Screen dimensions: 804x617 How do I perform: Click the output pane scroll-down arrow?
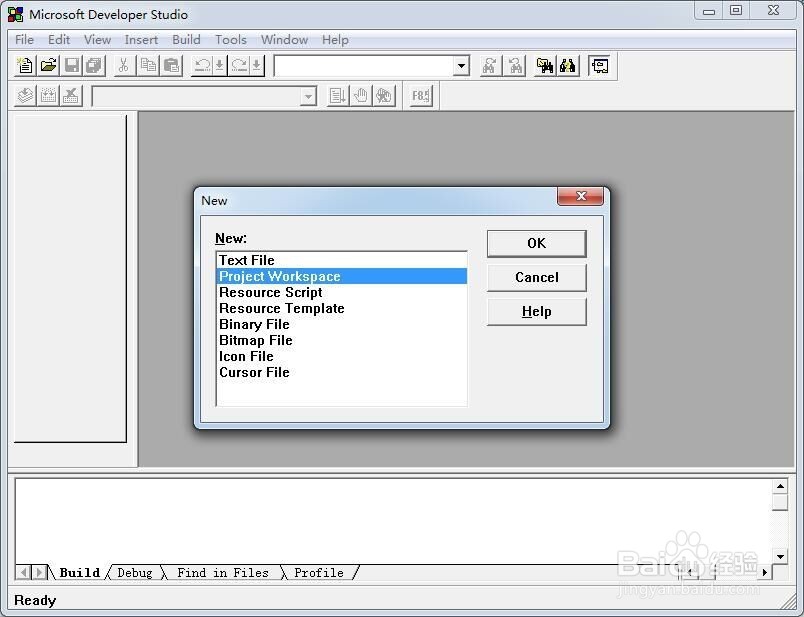[x=780, y=556]
